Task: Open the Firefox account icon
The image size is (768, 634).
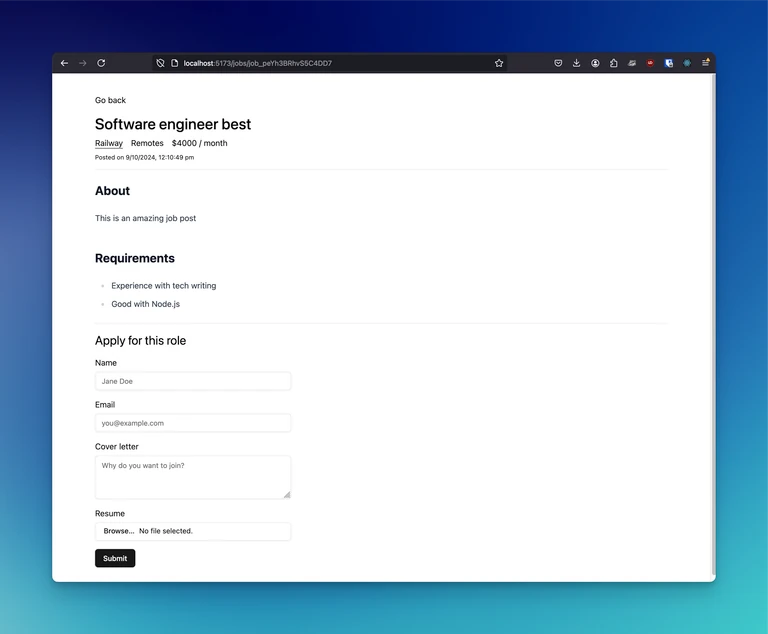Action: tap(595, 63)
